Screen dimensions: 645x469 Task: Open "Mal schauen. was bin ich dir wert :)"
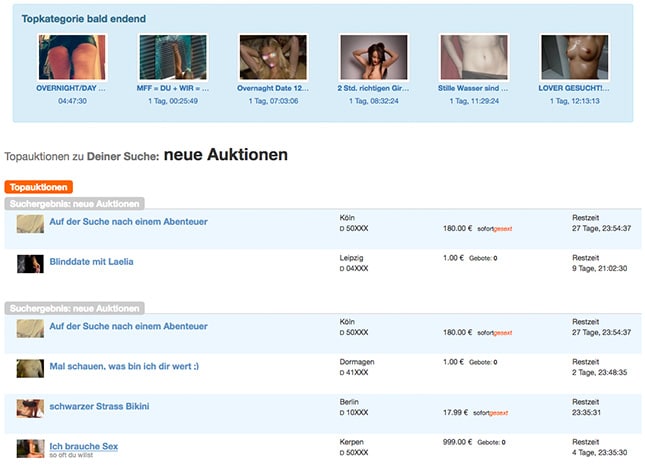(x=124, y=366)
